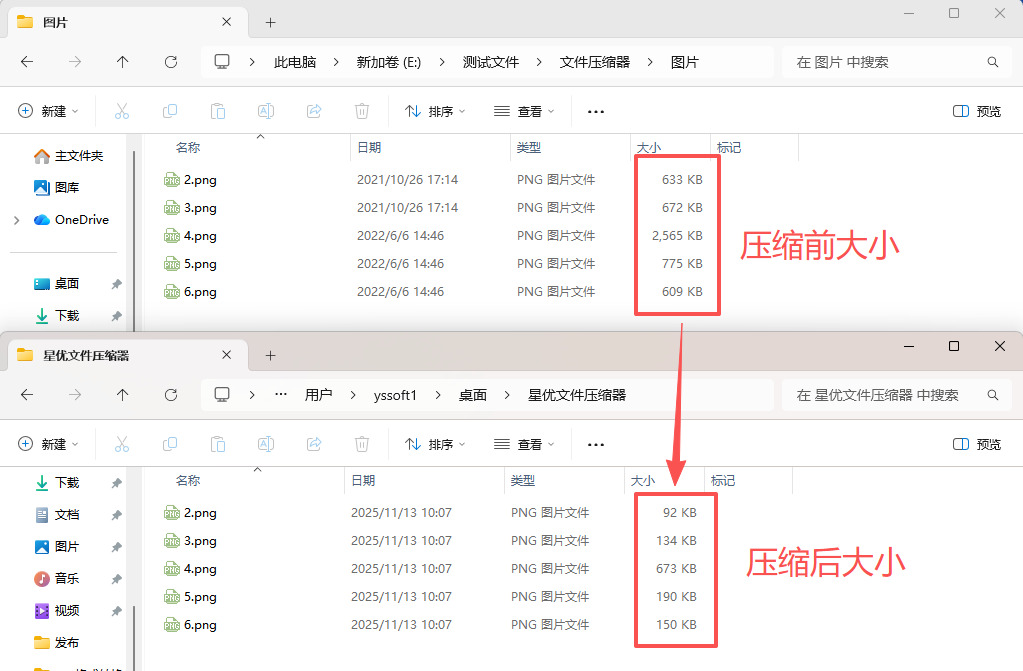Refresh the 星优文件压缩器 window
The image size is (1023, 671).
coord(171,395)
